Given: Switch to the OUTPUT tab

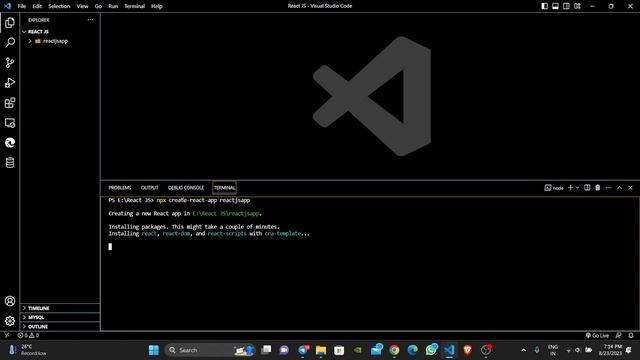Looking at the screenshot, I should pyautogui.click(x=149, y=188).
